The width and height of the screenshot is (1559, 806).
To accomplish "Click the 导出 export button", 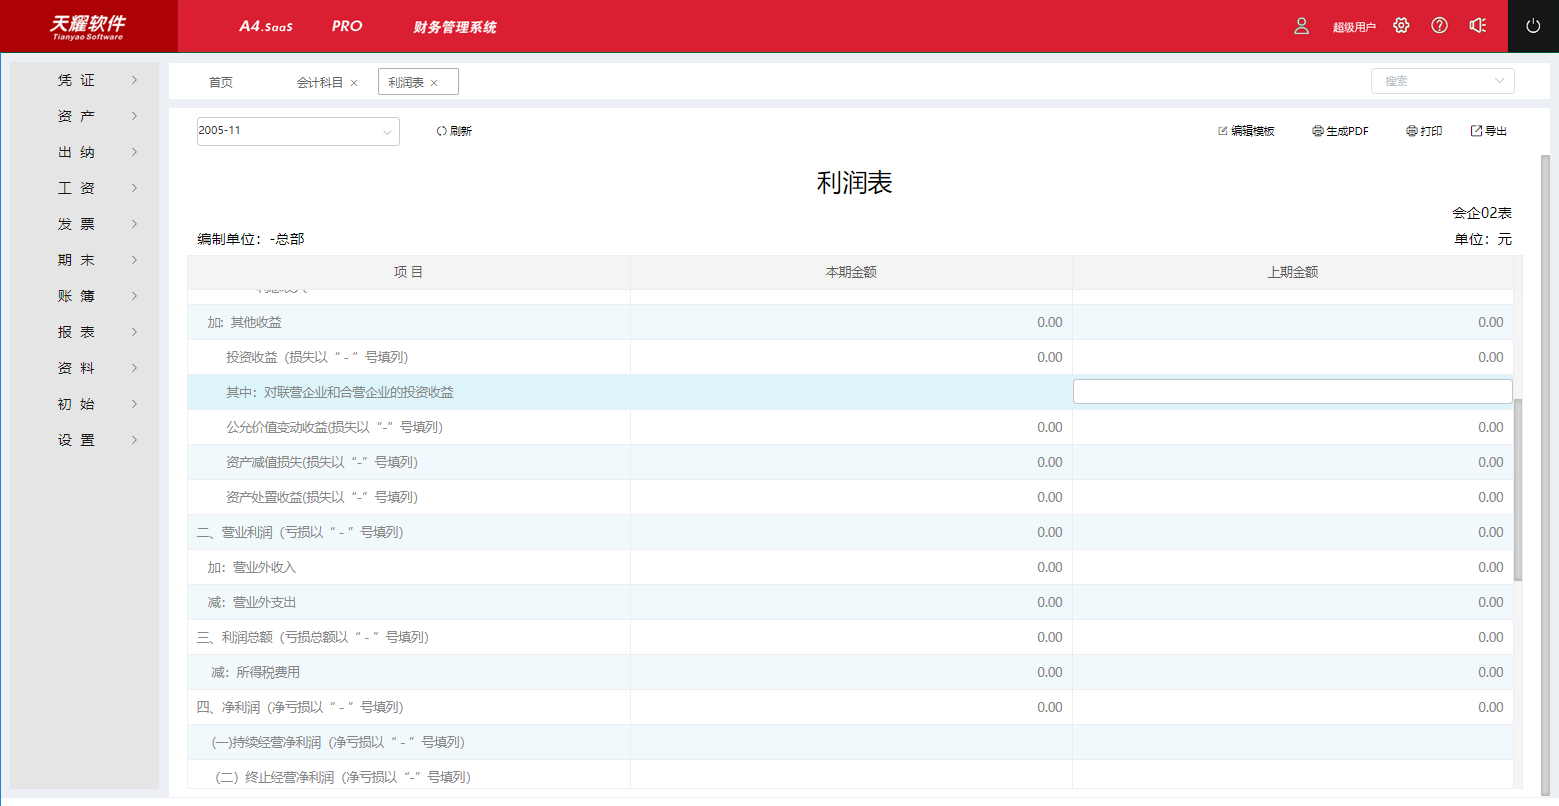I will 1489,131.
